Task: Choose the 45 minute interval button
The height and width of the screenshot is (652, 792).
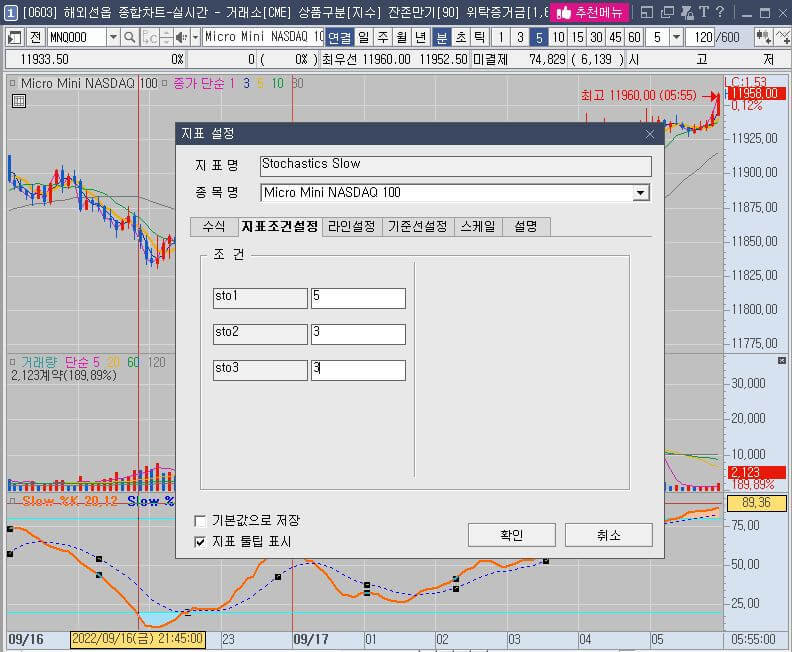Action: [x=615, y=37]
